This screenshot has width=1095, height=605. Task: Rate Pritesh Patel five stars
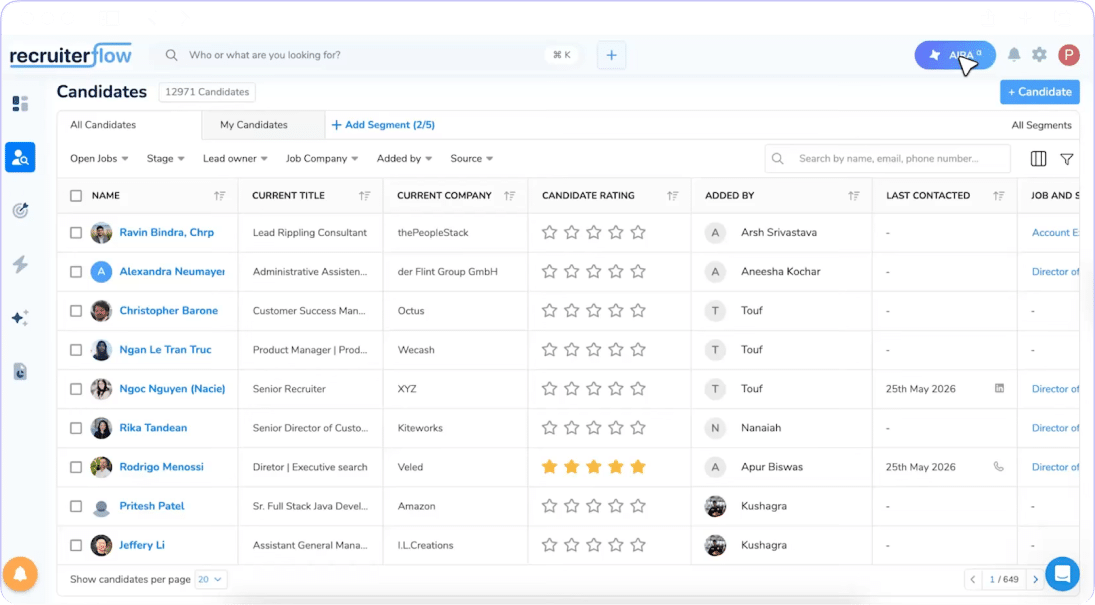[638, 506]
